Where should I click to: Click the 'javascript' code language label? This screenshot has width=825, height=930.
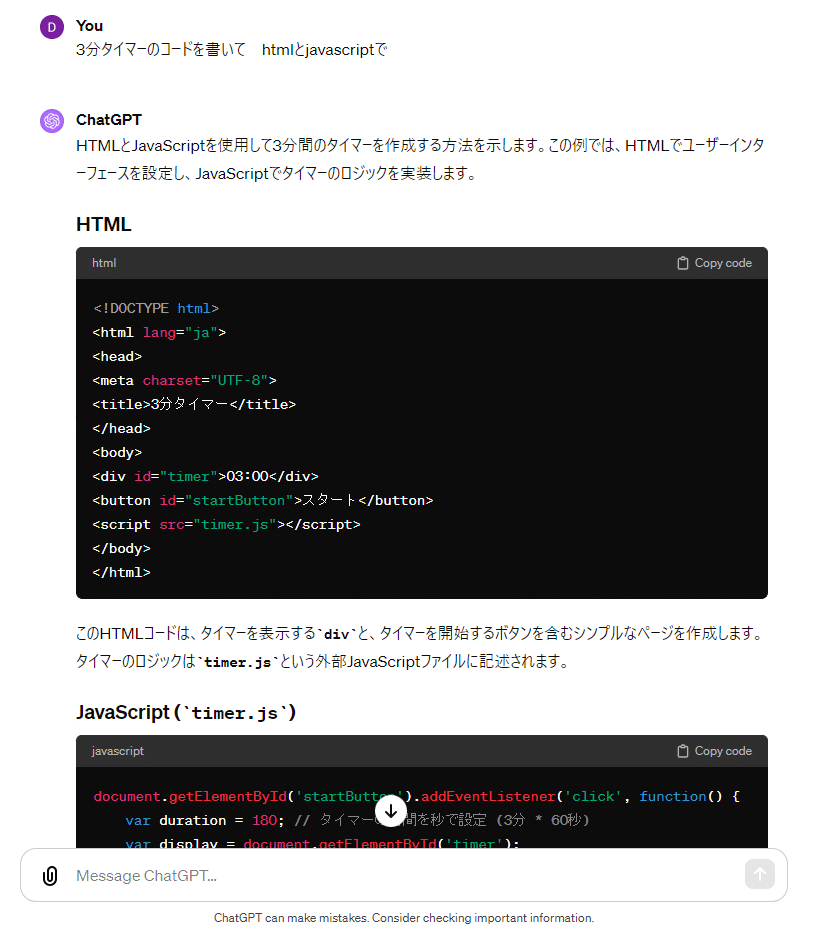click(x=117, y=751)
